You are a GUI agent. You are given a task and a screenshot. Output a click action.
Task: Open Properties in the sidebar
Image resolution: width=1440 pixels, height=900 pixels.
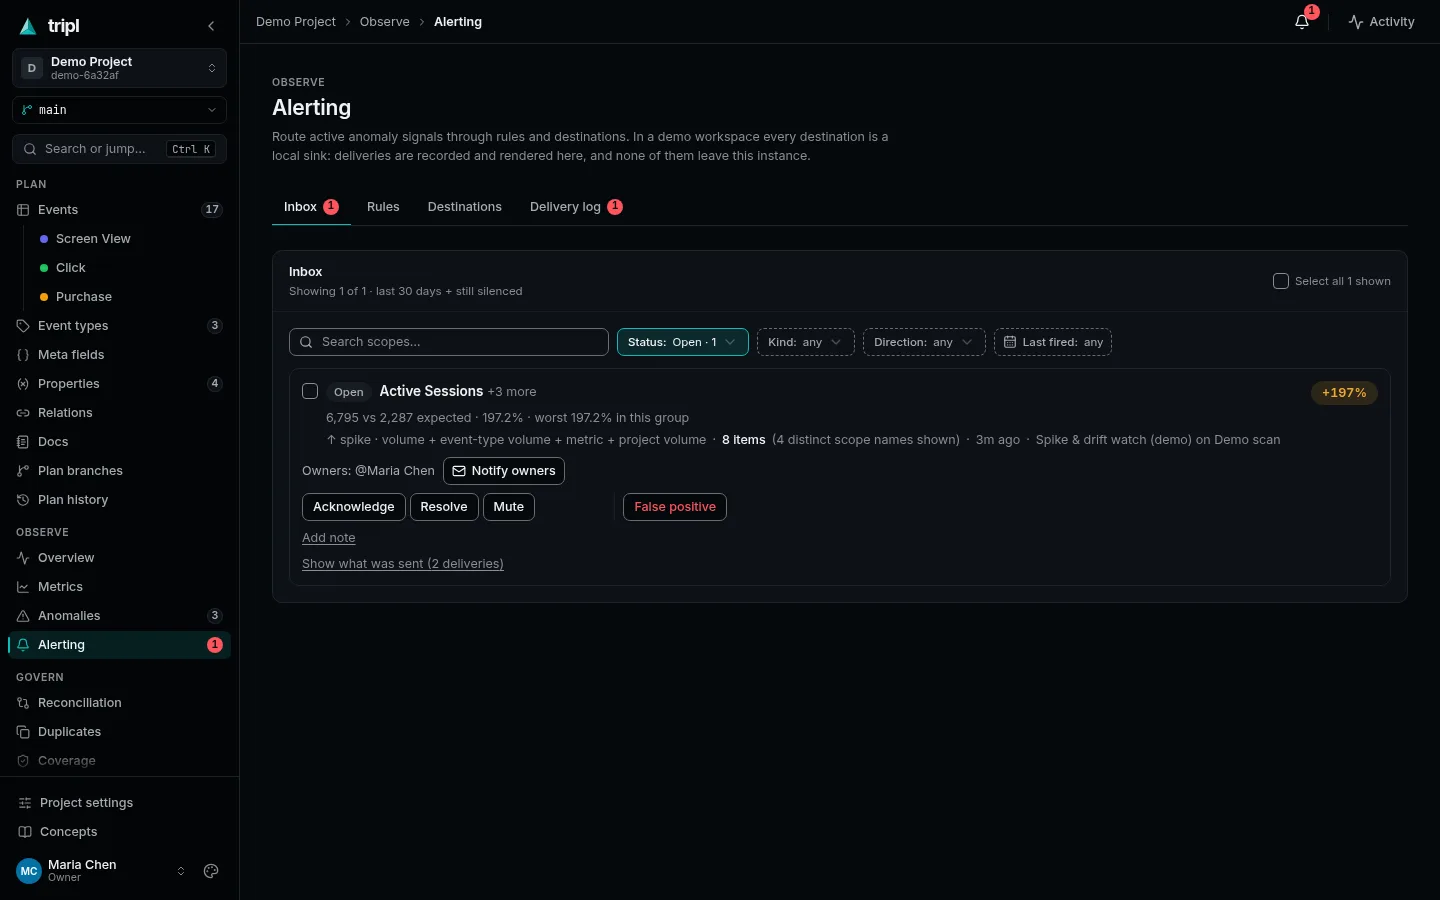119,384
